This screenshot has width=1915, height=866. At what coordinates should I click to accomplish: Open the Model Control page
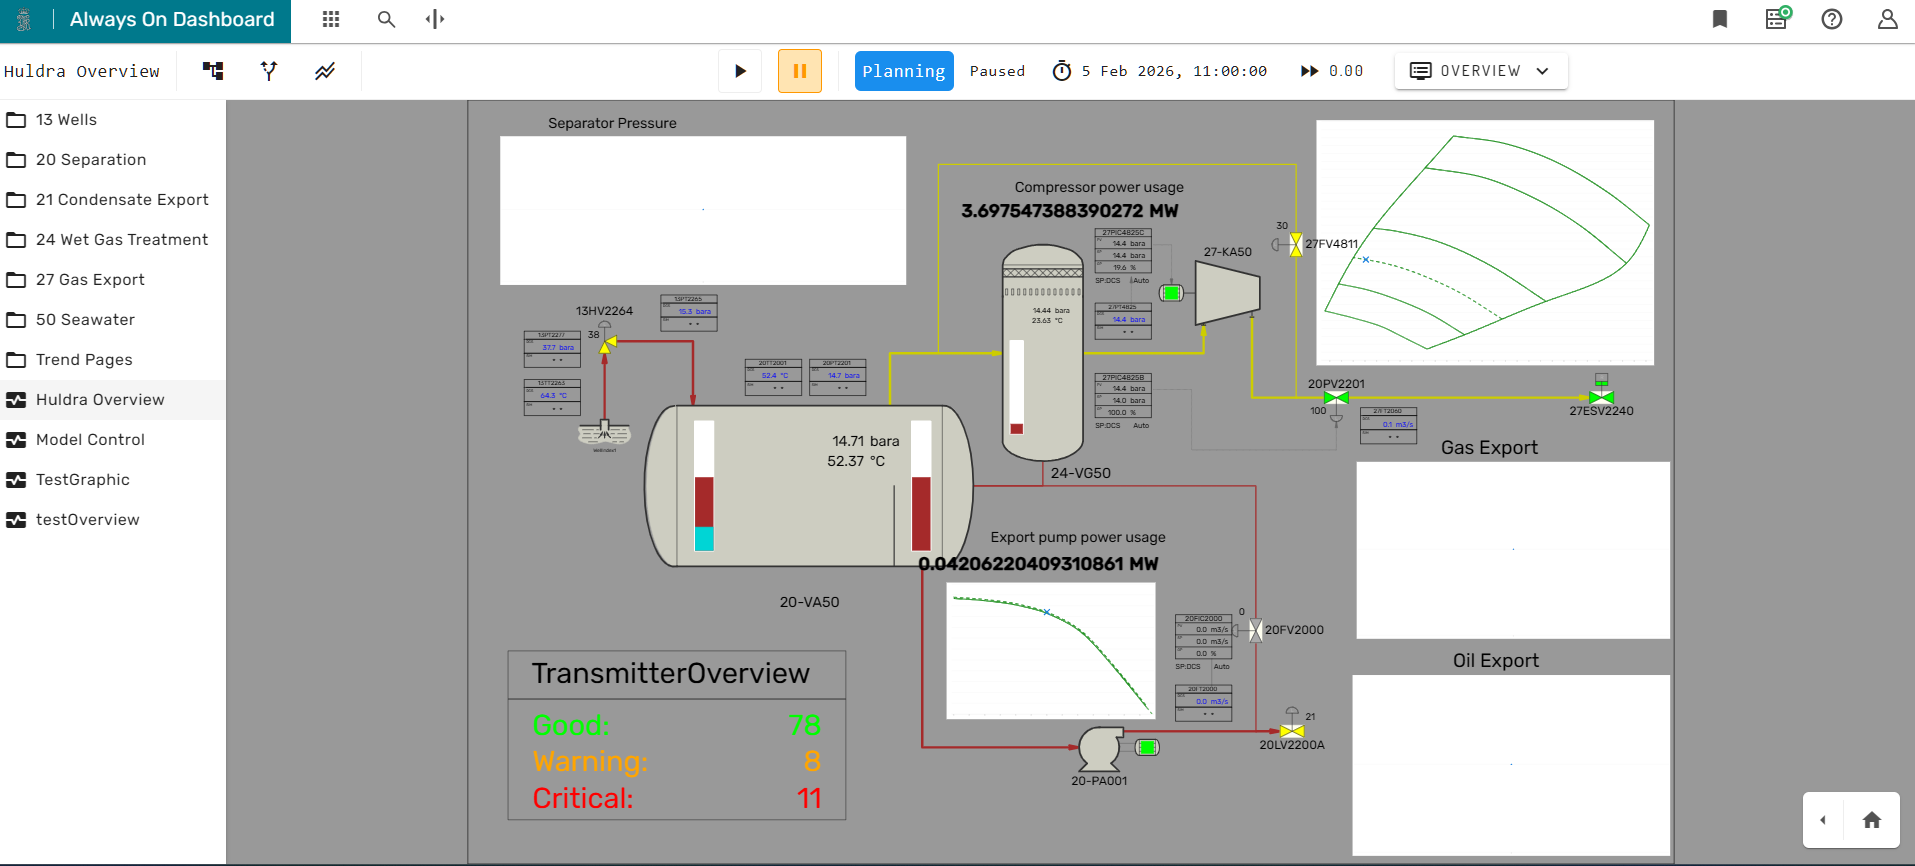click(90, 440)
